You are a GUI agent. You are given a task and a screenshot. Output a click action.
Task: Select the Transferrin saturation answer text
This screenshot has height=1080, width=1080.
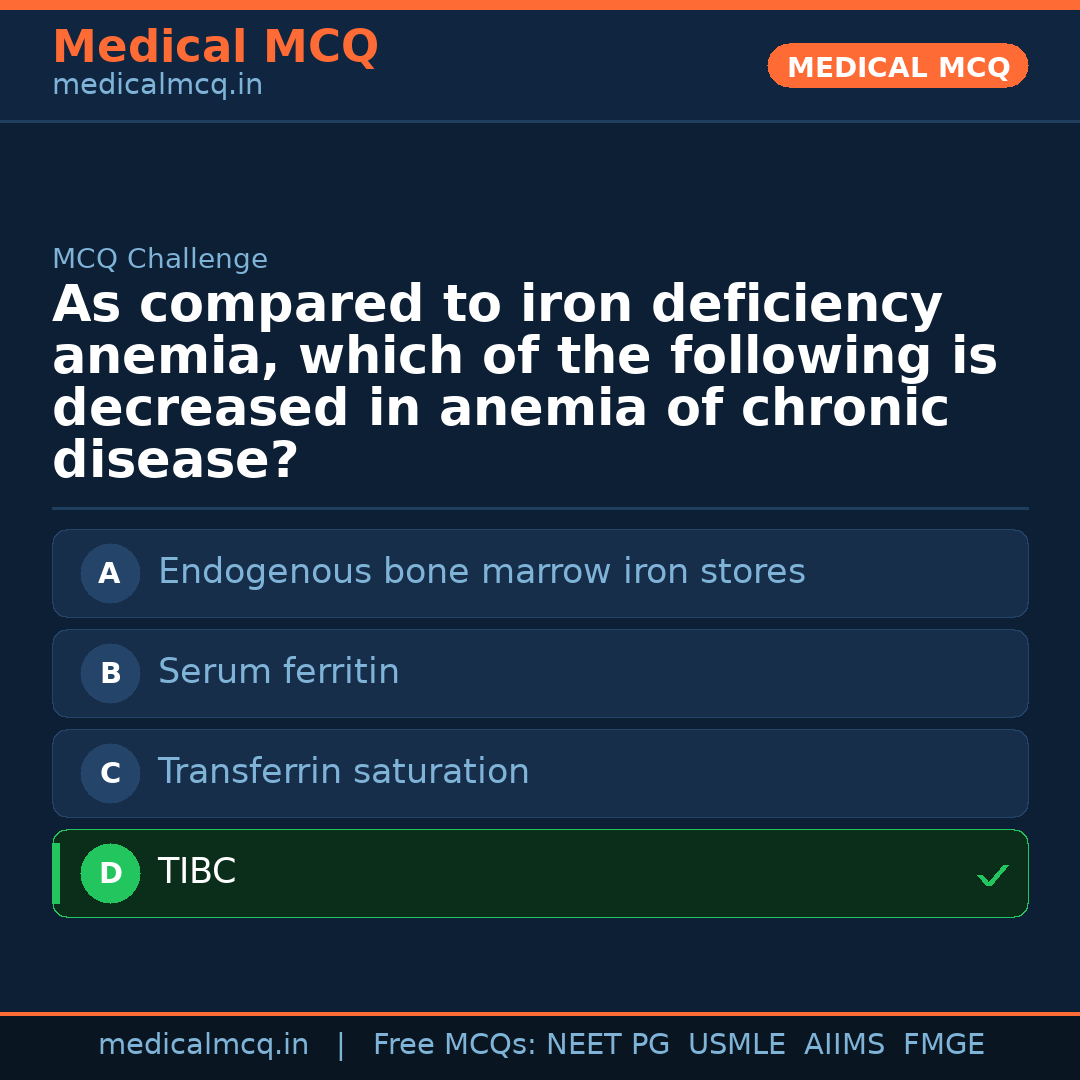343,772
